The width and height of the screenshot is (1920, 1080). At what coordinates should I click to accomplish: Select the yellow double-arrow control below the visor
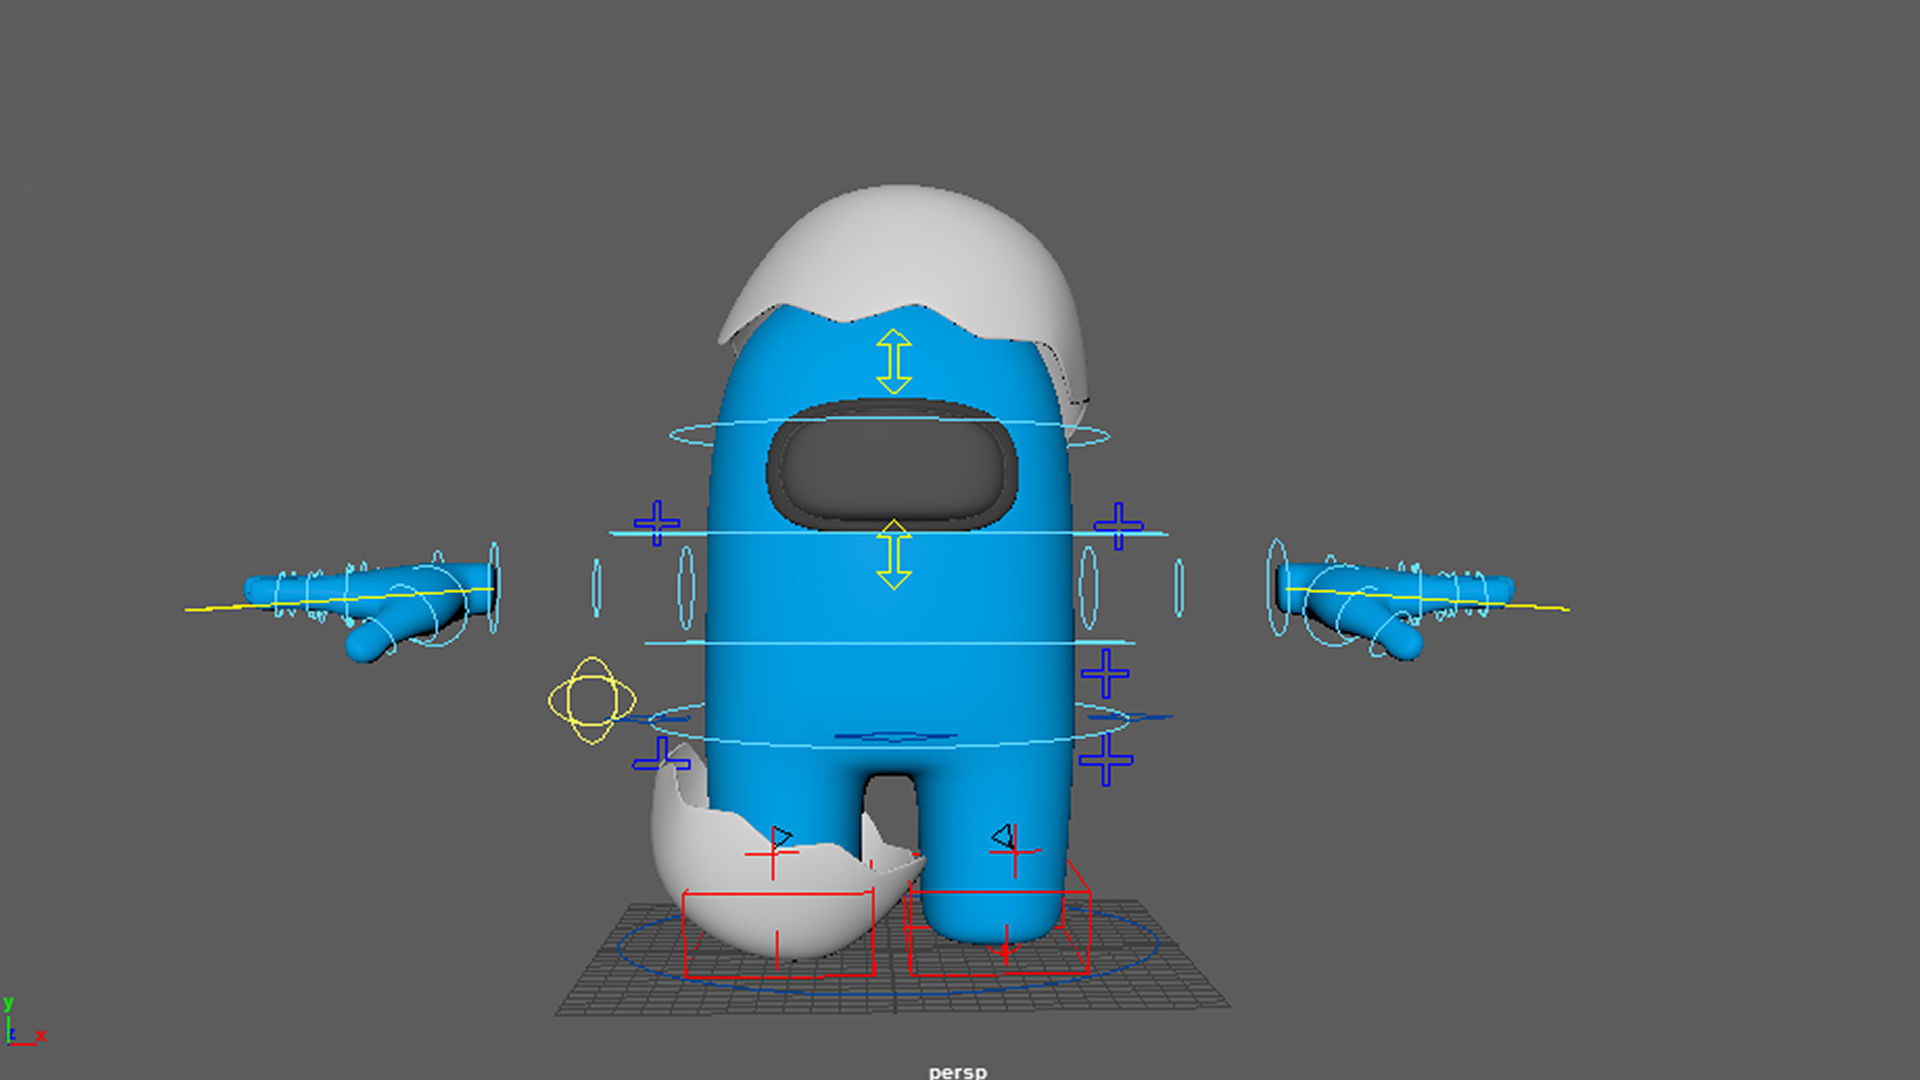(x=894, y=555)
